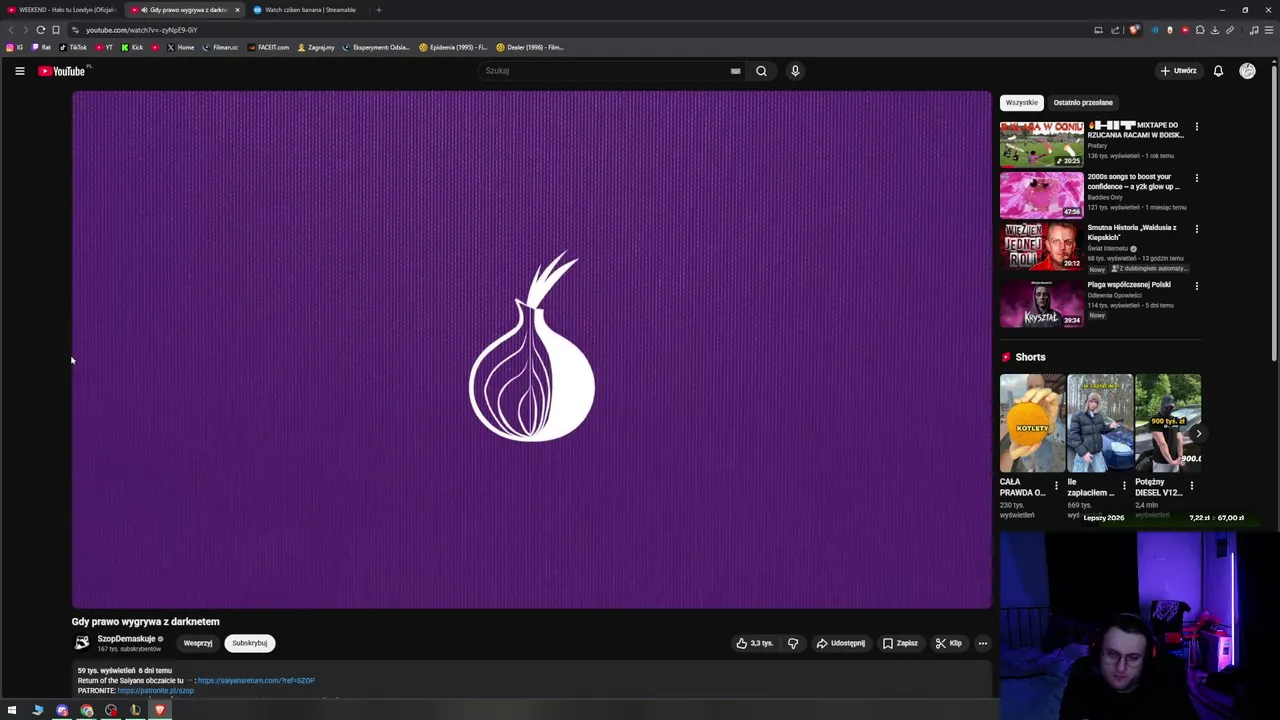Save video with Zapisz button

900,643
